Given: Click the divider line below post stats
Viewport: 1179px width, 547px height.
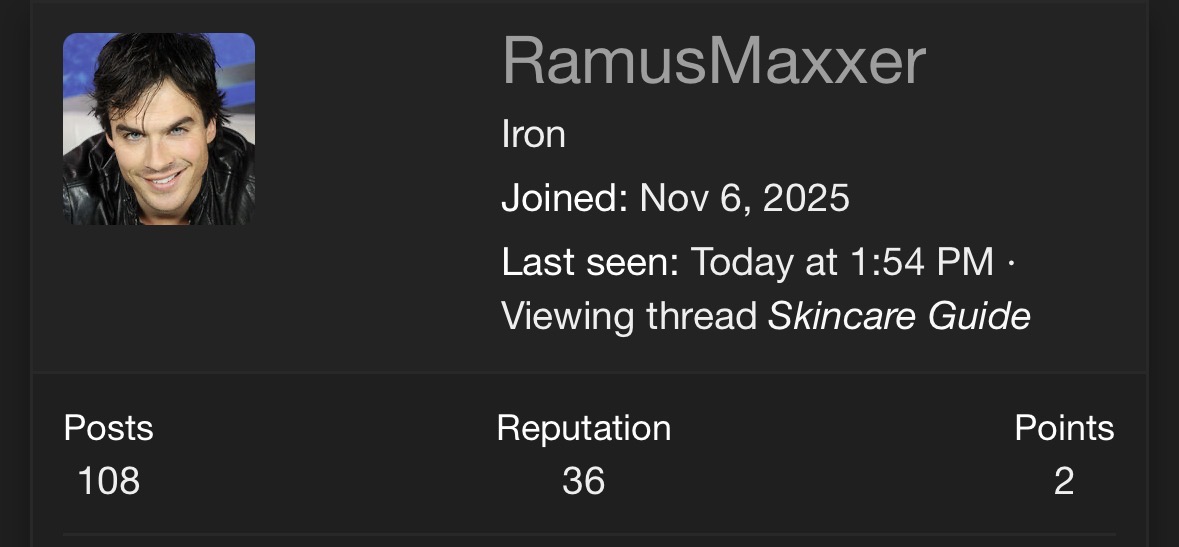Looking at the screenshot, I should tap(590, 534).
